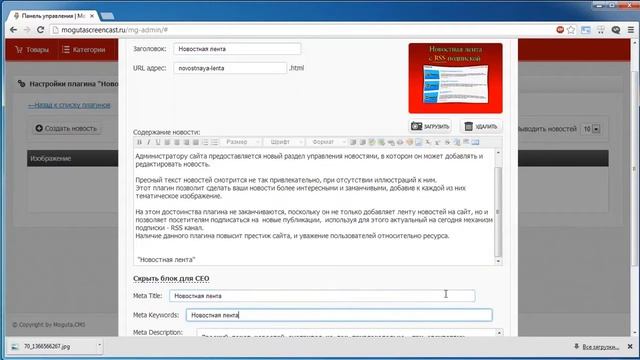Toggle italic formatting in the editor toolbar
The height and width of the screenshot is (360, 640).
[x=149, y=142]
